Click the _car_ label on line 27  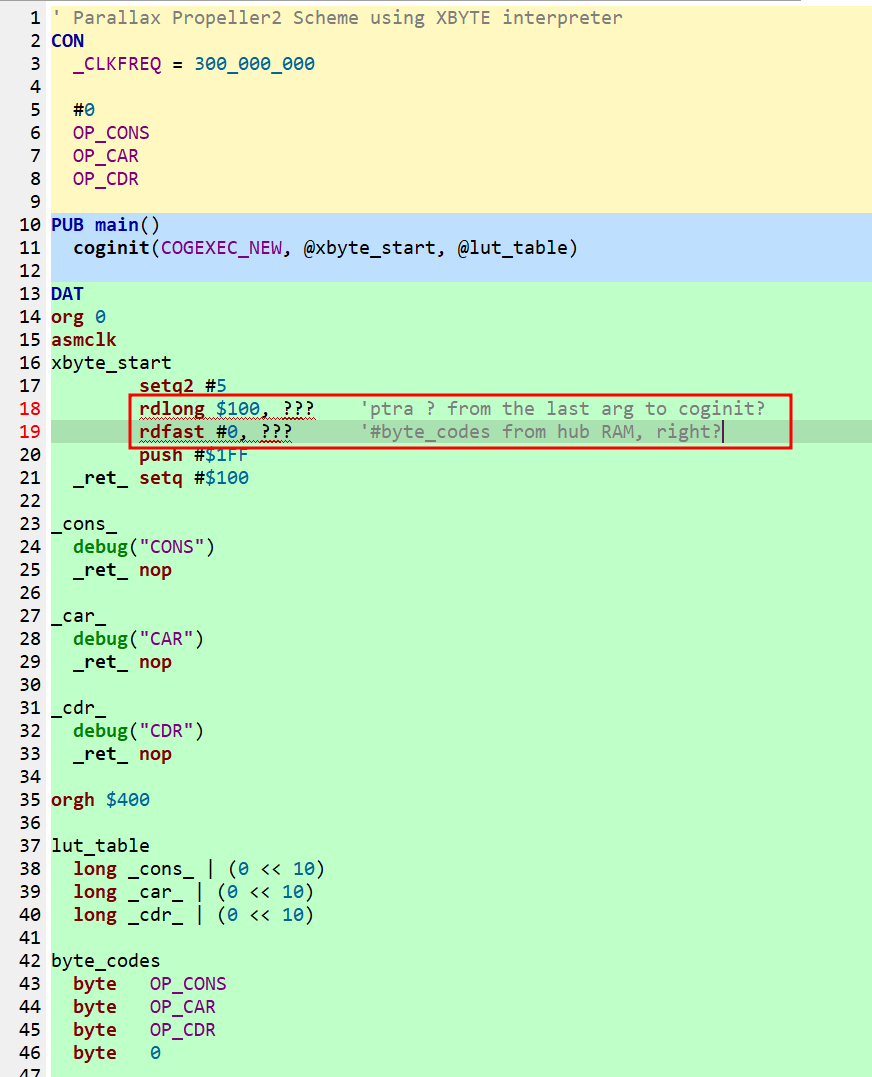(78, 617)
